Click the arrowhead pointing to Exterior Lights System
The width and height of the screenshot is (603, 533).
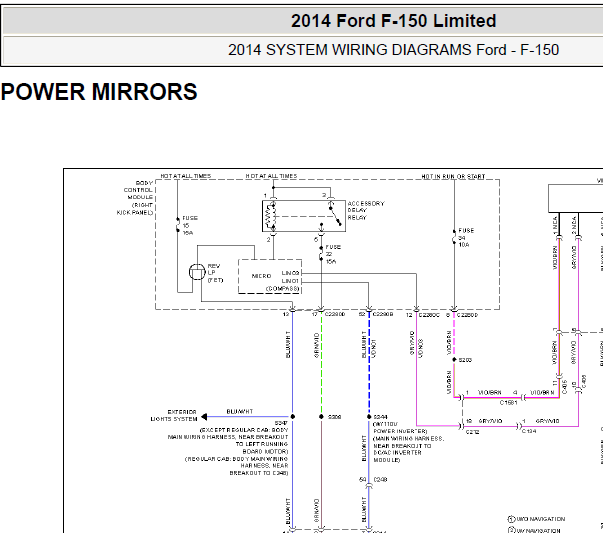tap(204, 416)
